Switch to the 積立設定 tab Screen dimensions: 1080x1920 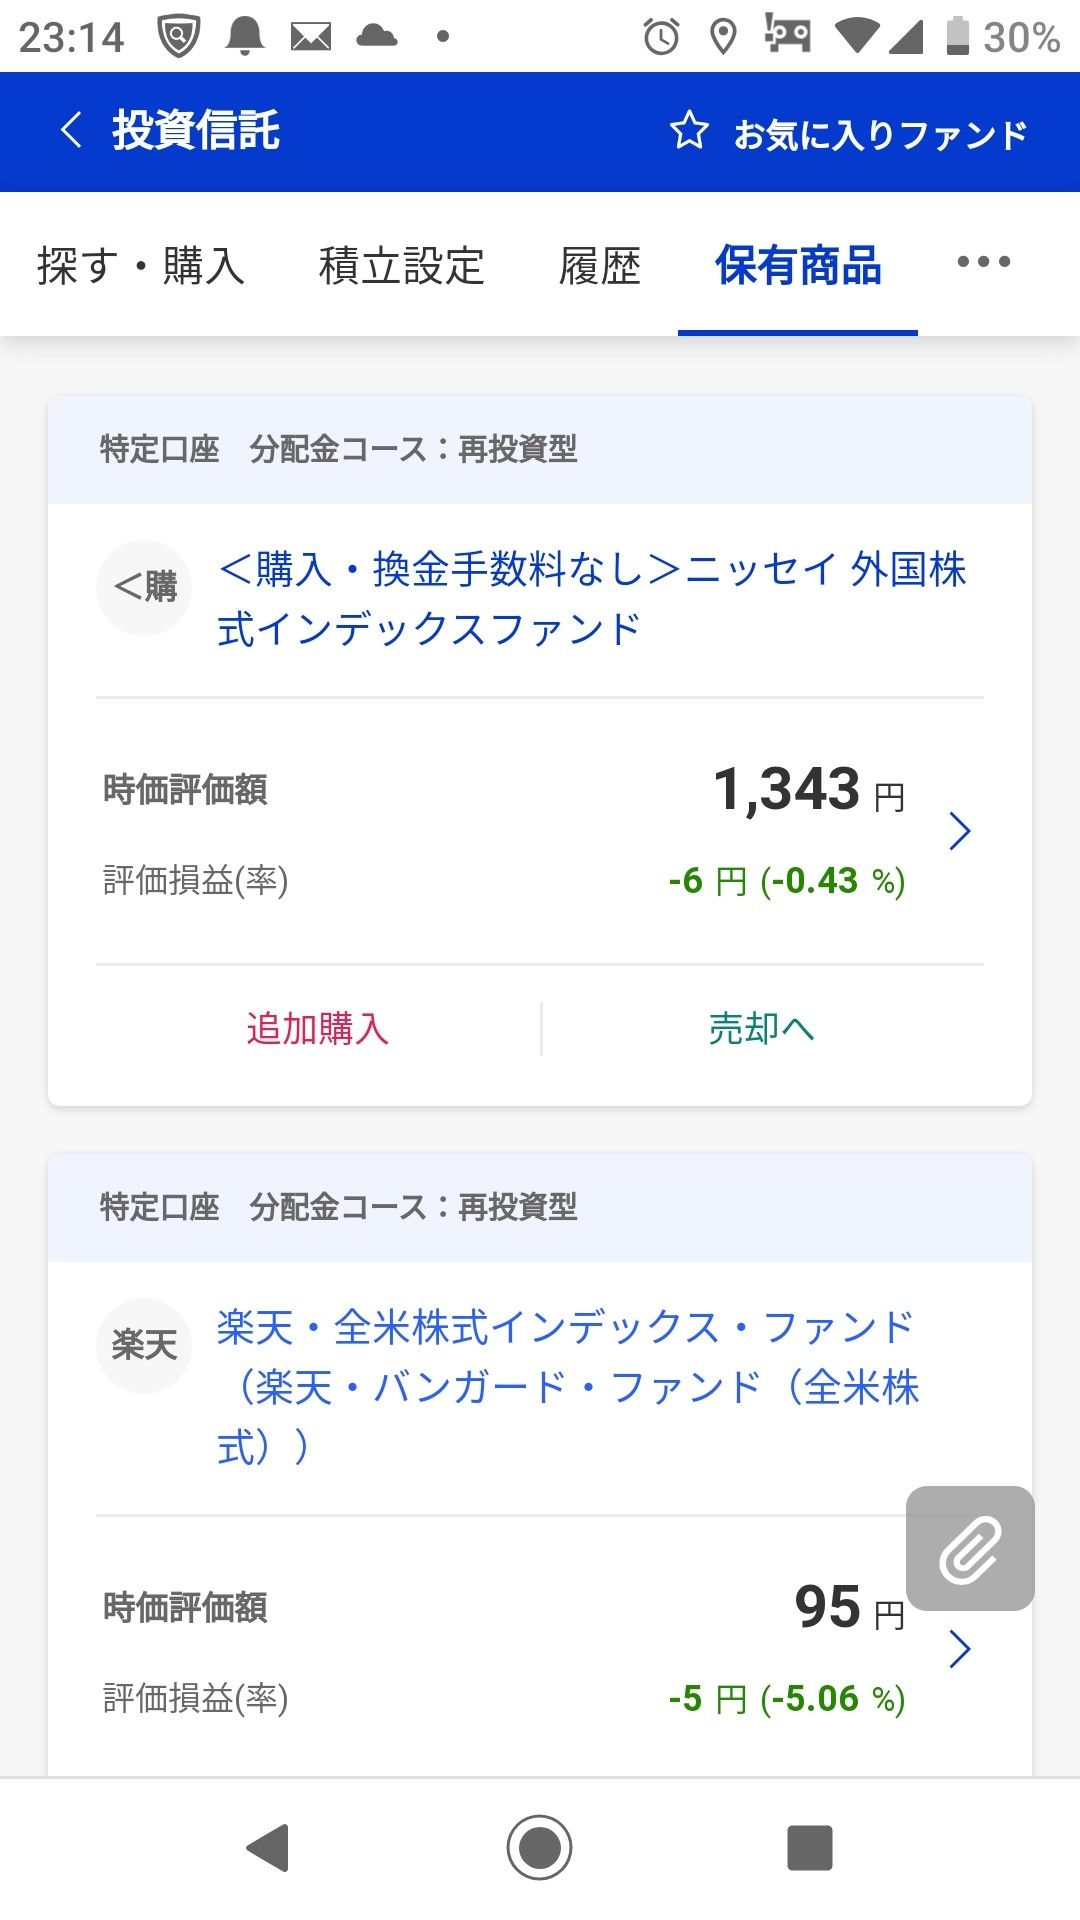point(401,267)
